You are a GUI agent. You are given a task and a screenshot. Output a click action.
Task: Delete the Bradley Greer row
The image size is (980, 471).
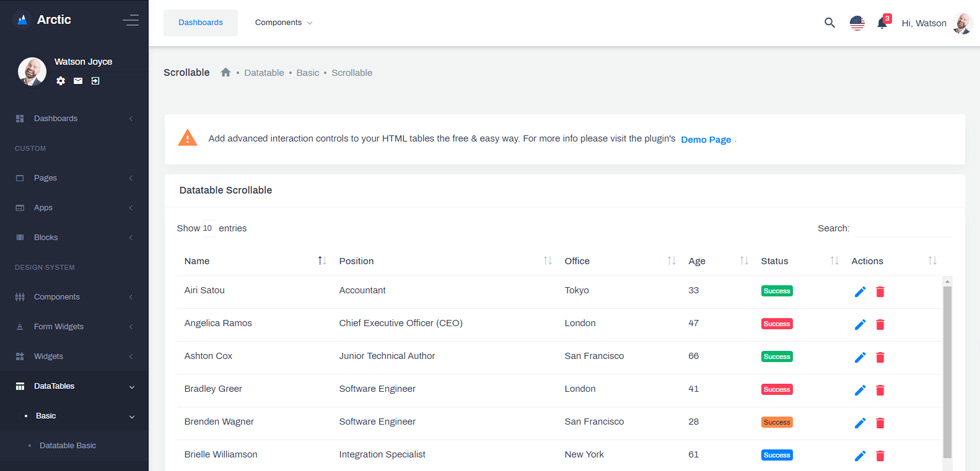[880, 390]
